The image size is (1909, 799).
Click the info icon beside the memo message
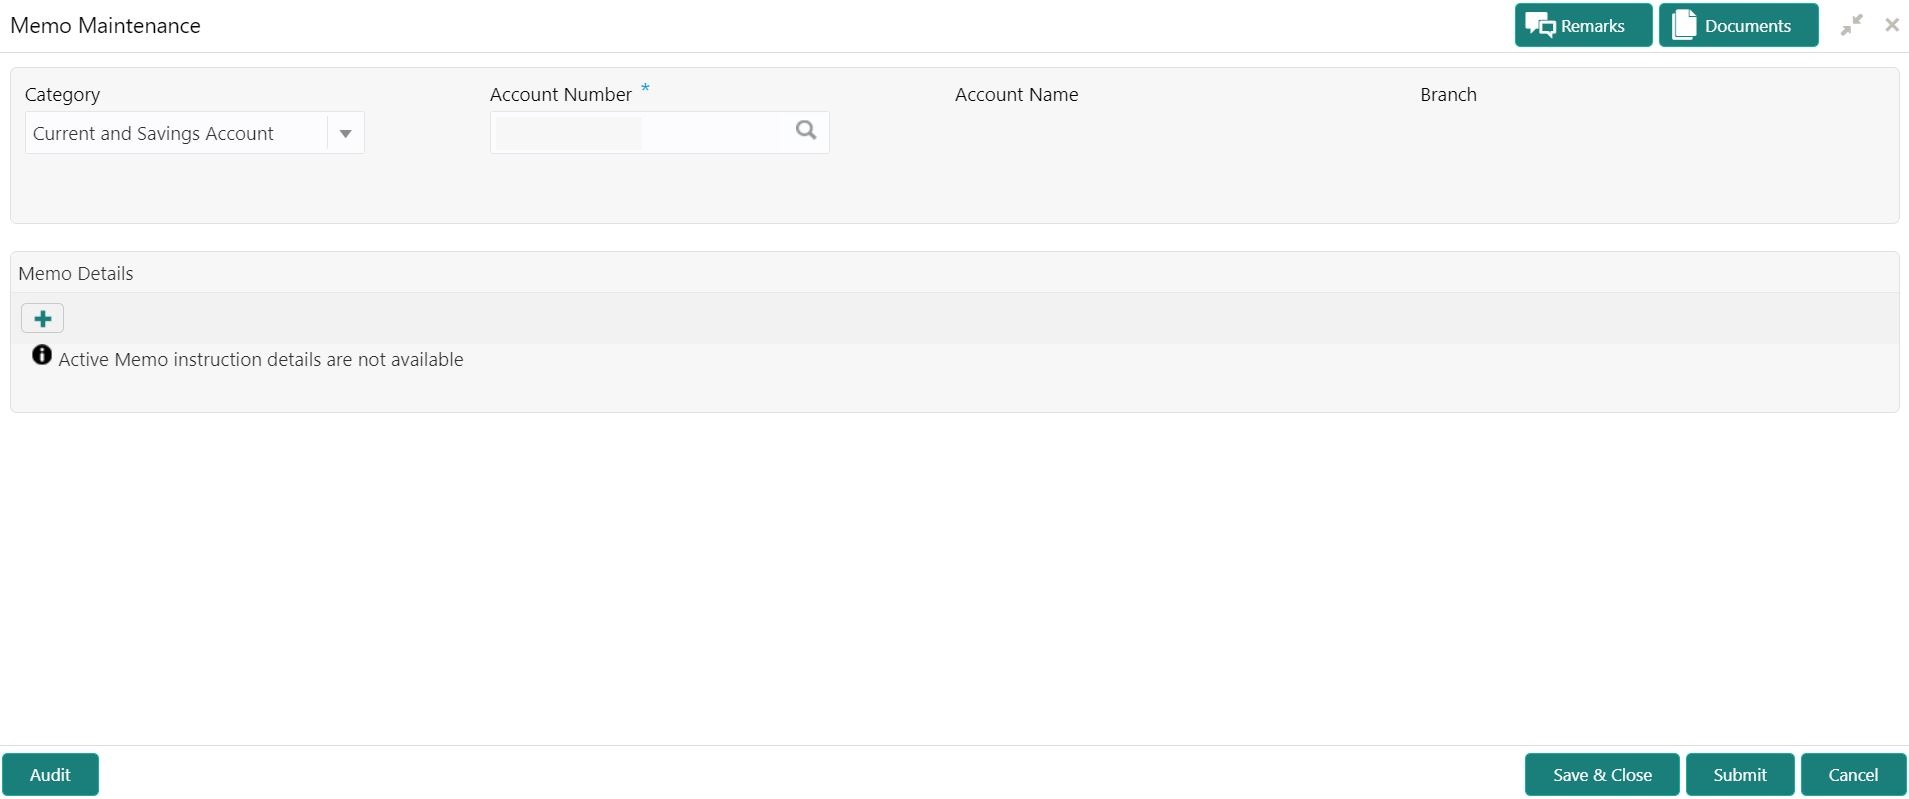pyautogui.click(x=42, y=355)
